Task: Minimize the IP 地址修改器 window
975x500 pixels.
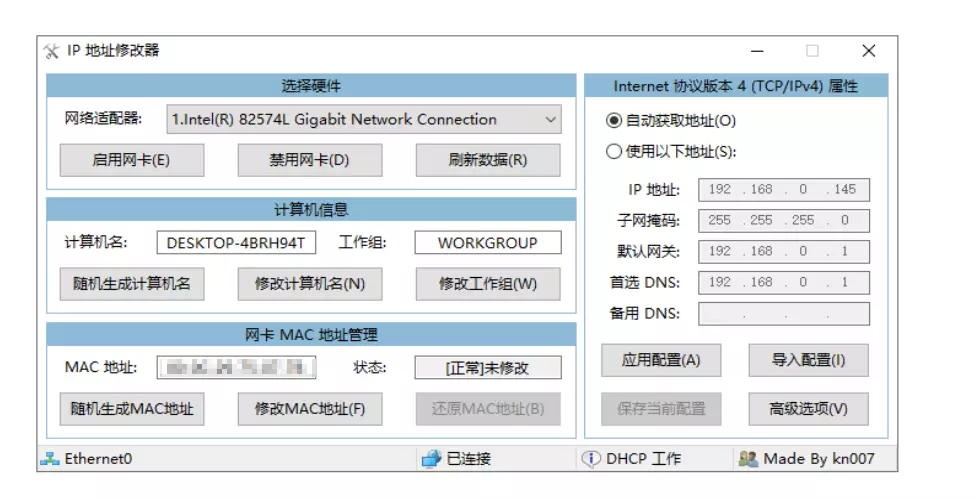Action: (757, 51)
